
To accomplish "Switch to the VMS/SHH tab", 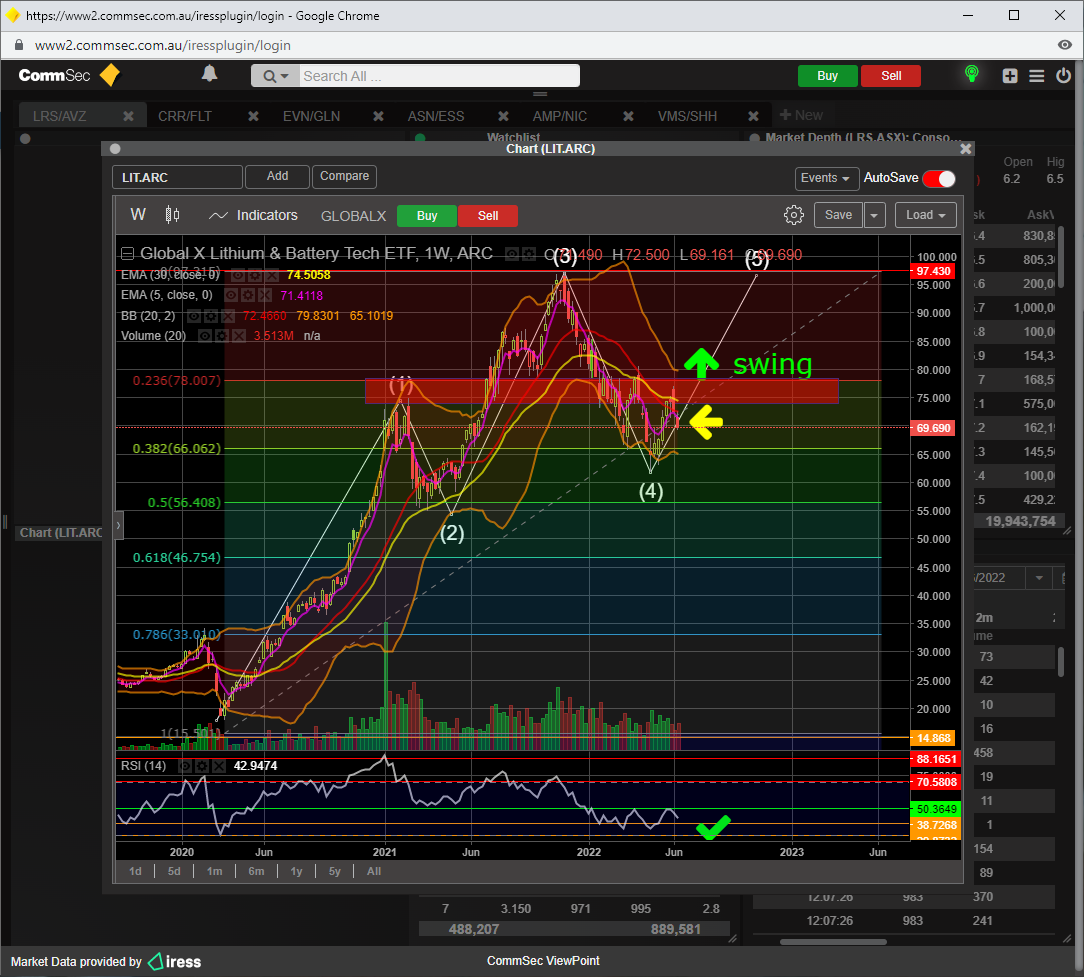I will (x=687, y=116).
